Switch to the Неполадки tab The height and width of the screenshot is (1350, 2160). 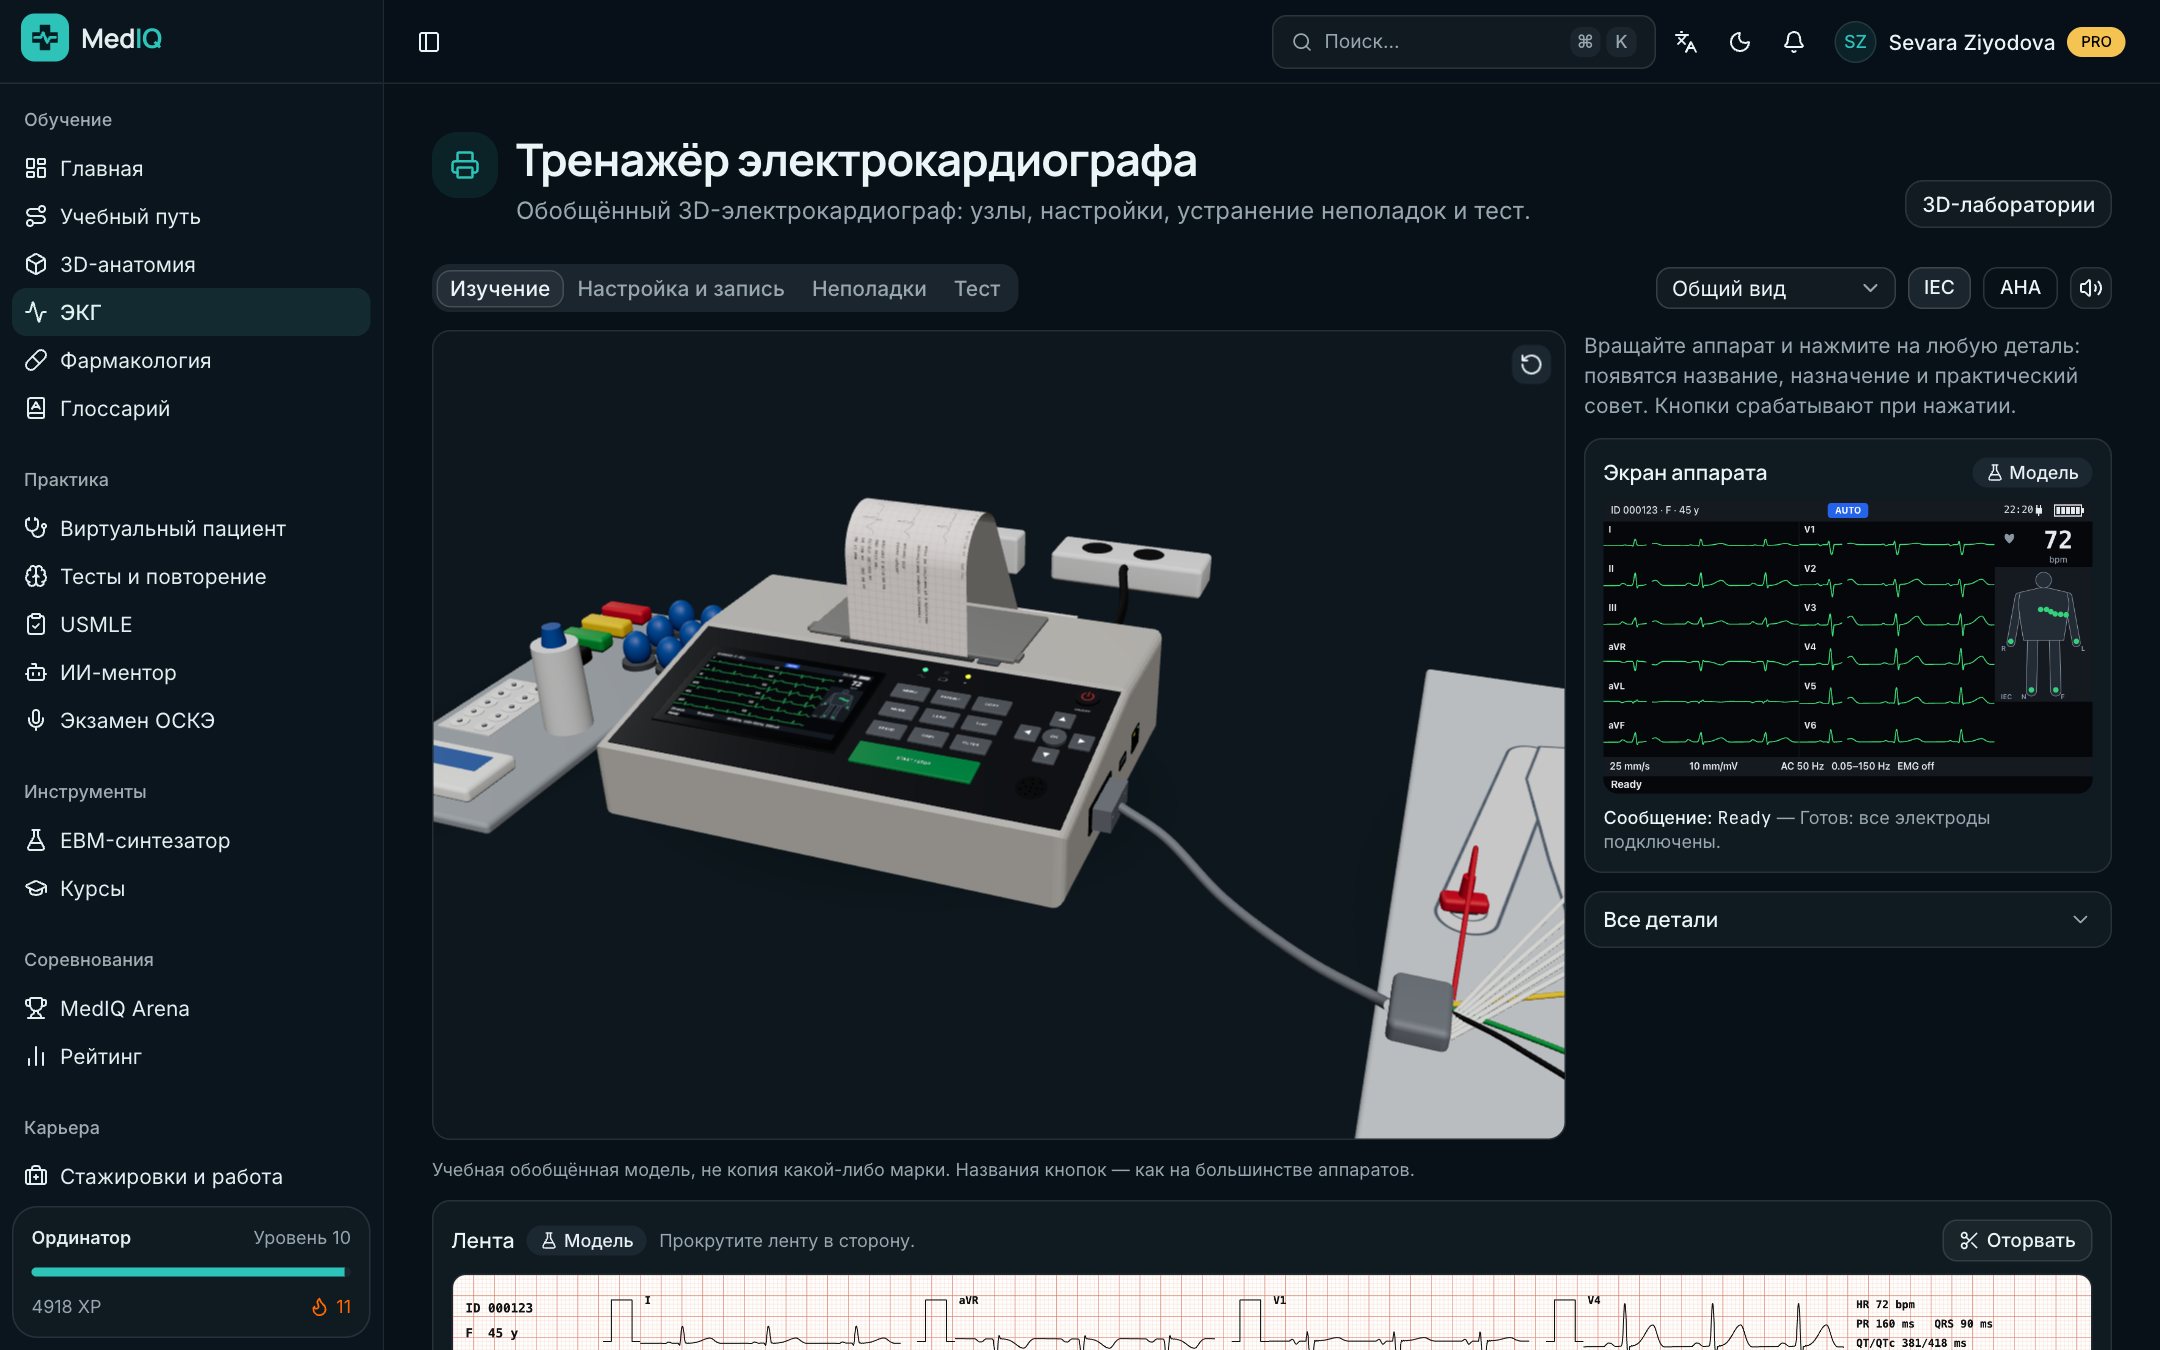coord(869,288)
